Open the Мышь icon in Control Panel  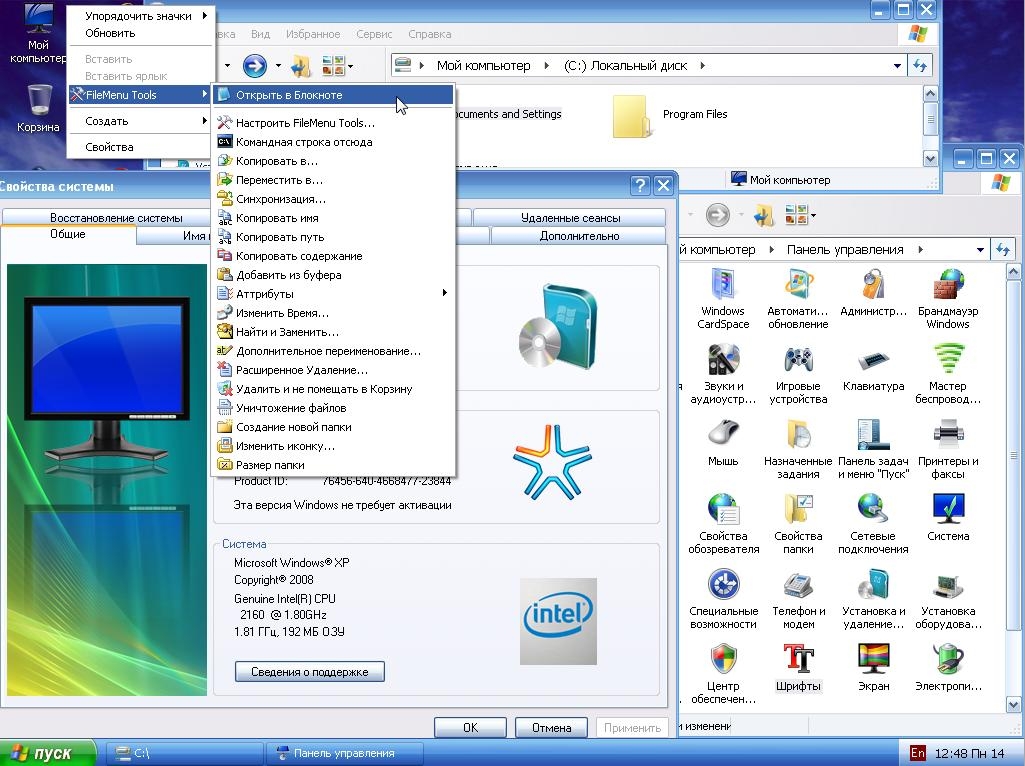coord(722,442)
